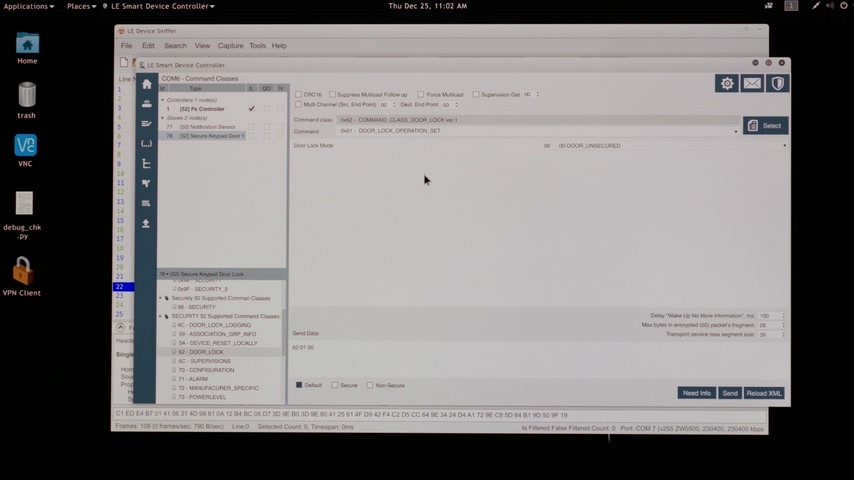
Task: Click the Home icon in the sidebar
Action: 147,84
